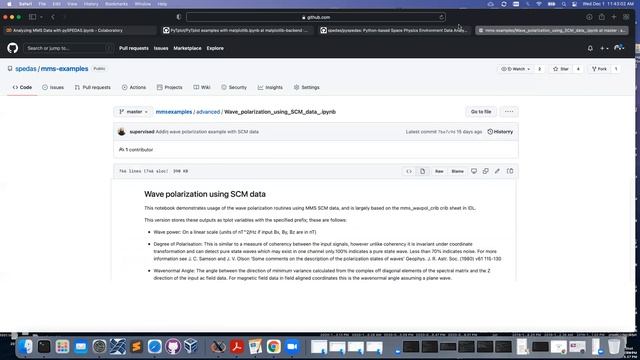This screenshot has width=640, height=360.
Task: Show Safari tab overview icon
Action: tap(626, 17)
